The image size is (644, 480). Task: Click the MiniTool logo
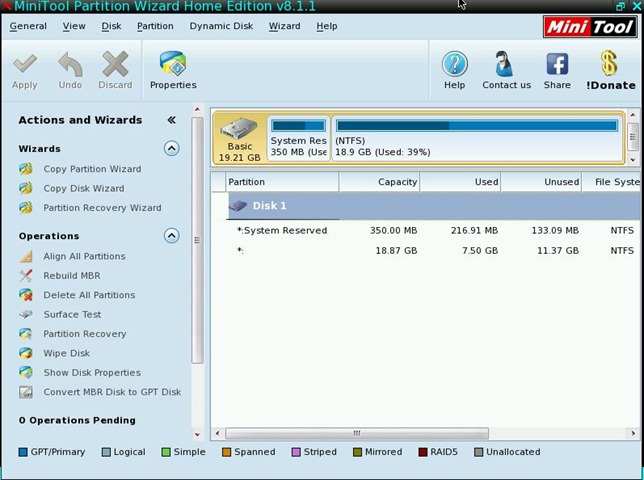[x=590, y=27]
